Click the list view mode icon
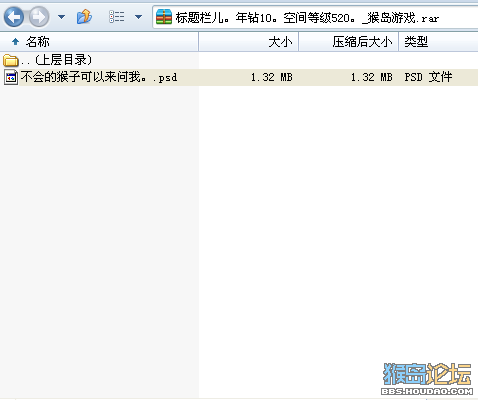The height and width of the screenshot is (400, 478). (x=117, y=17)
